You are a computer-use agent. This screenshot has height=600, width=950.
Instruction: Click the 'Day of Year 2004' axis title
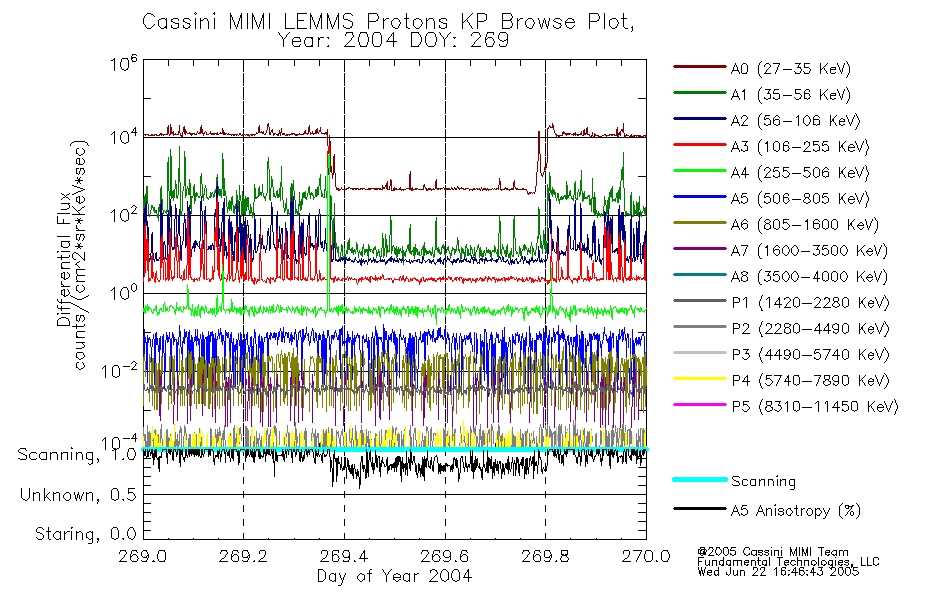tap(394, 576)
